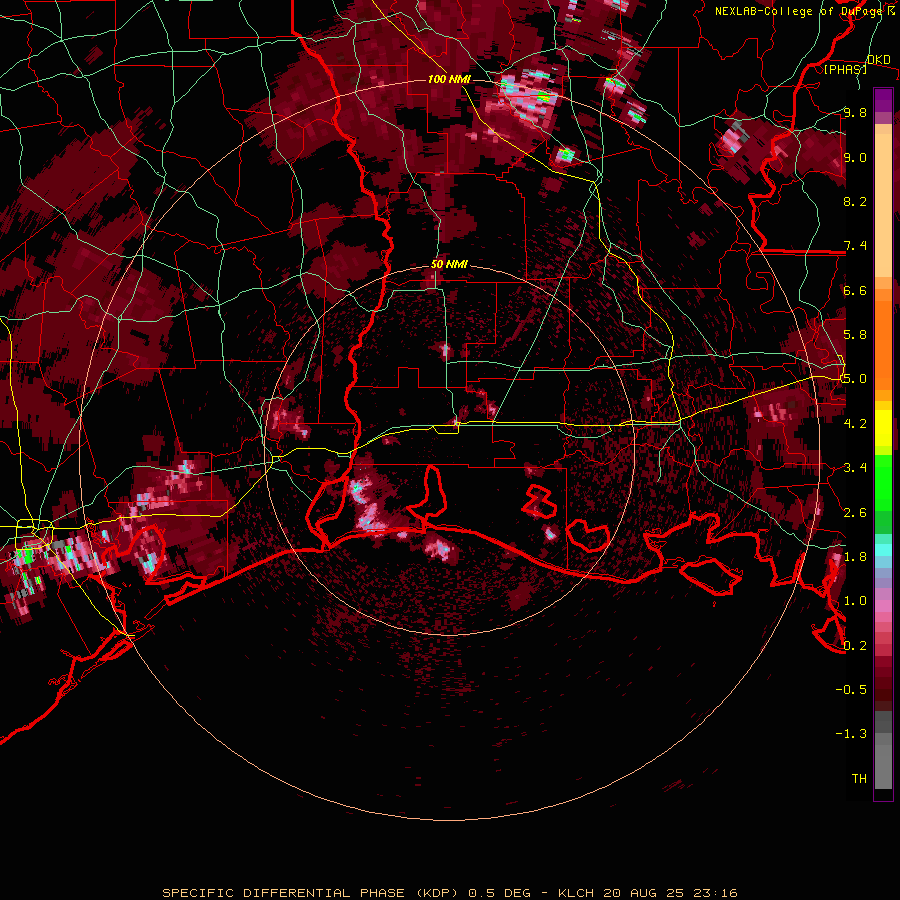Click the 5.8 value on the color scale

tap(855, 335)
